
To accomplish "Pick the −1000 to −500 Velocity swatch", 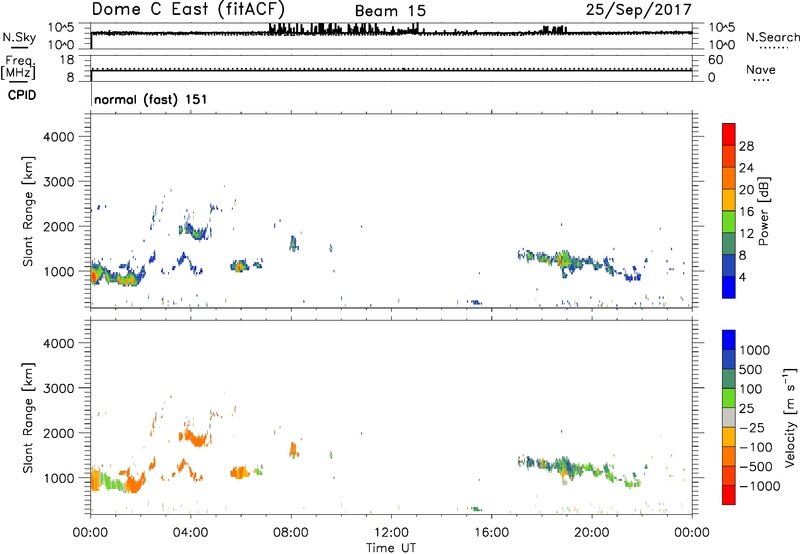I will point(729,475).
